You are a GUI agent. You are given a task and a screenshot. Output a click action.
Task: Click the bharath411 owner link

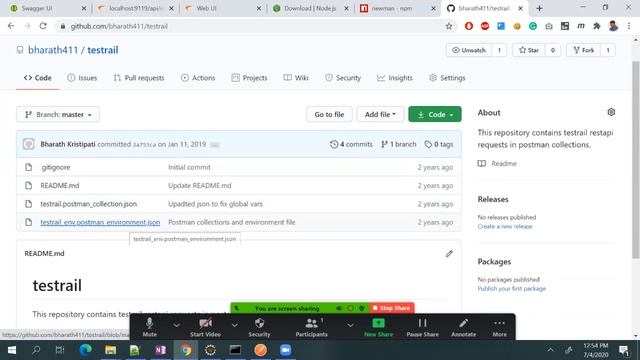point(53,50)
